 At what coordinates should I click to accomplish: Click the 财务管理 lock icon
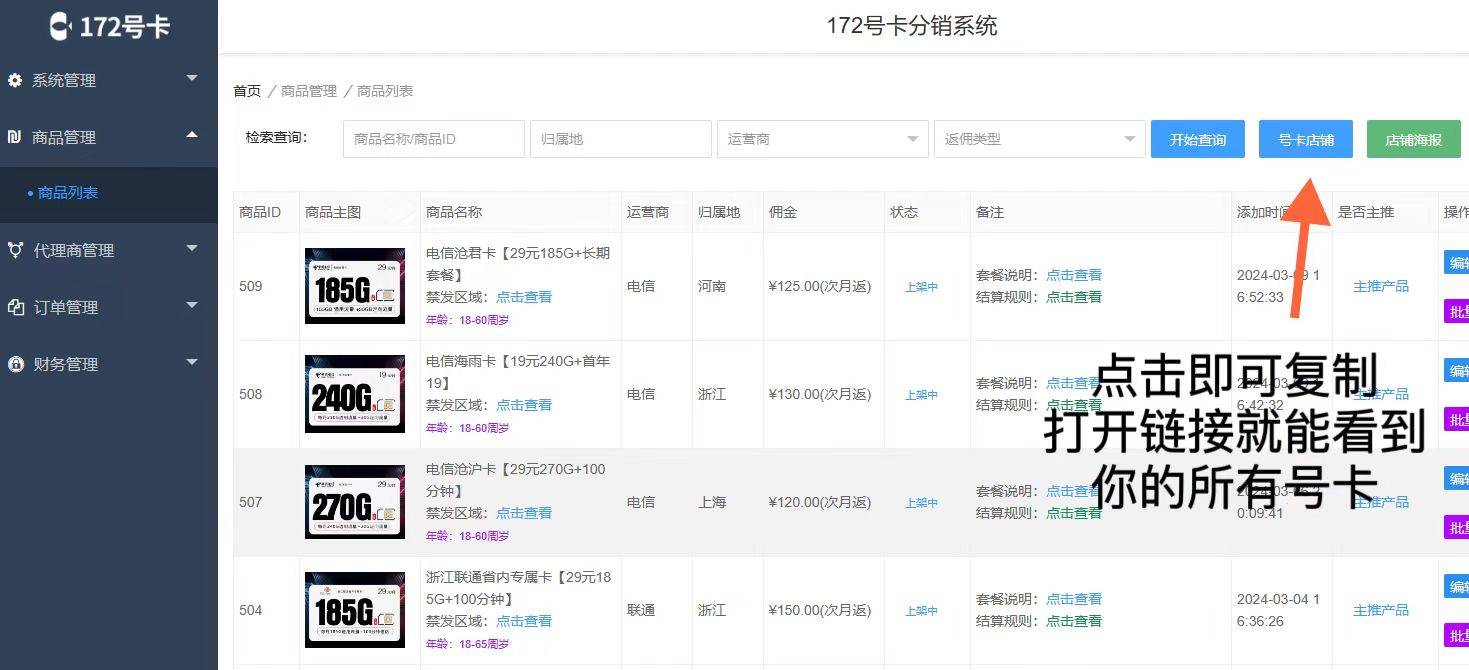pyautogui.click(x=15, y=364)
